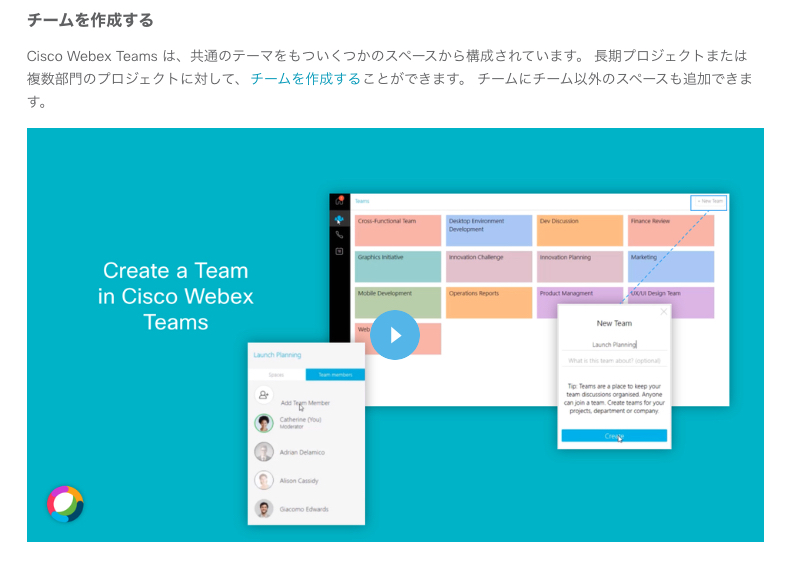Open the Marketing team card
The height and width of the screenshot is (564, 790).
671,267
